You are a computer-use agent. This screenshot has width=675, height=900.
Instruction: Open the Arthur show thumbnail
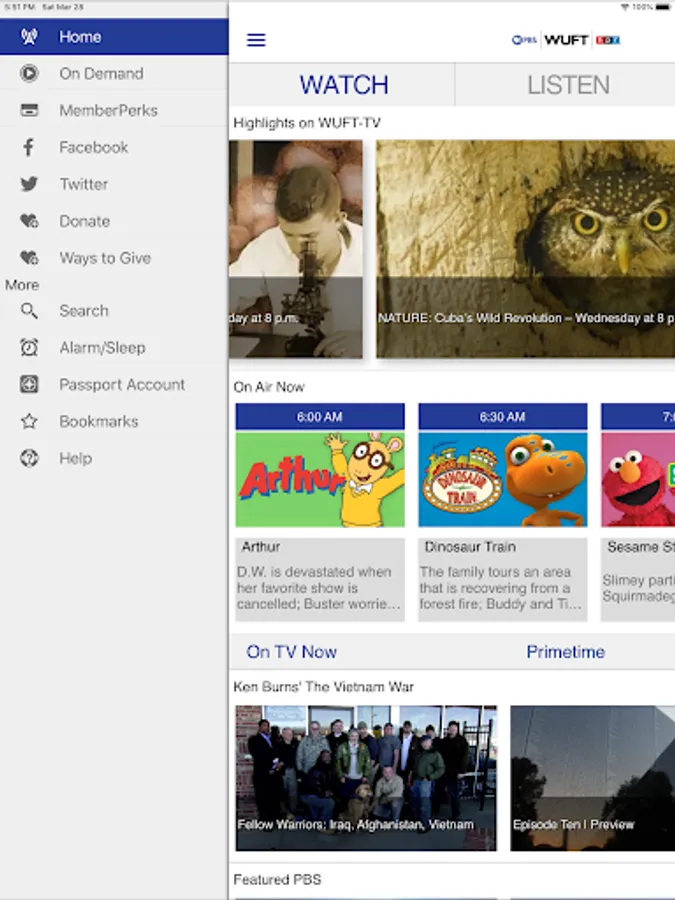coord(320,479)
